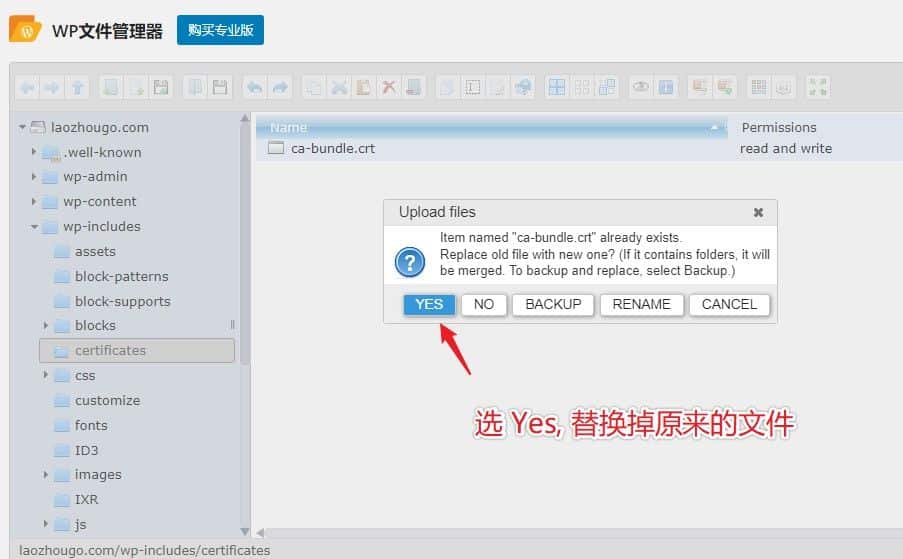Click the Extract archive toolbar icon

click(700, 88)
